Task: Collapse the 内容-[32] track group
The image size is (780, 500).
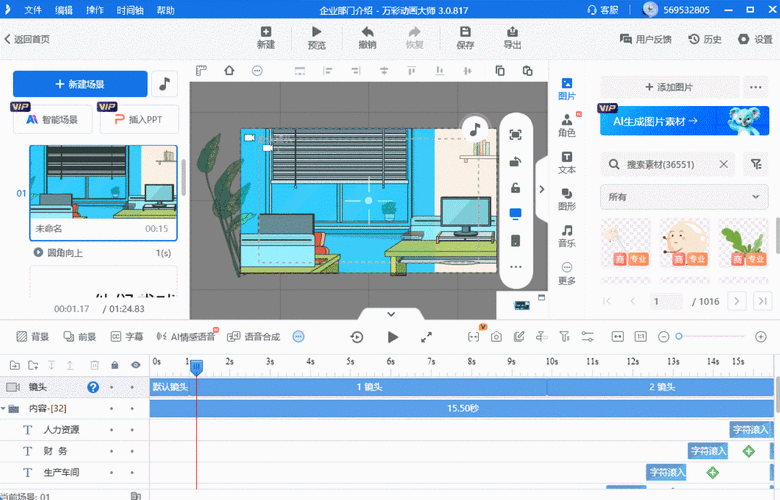Action: click(x=5, y=408)
